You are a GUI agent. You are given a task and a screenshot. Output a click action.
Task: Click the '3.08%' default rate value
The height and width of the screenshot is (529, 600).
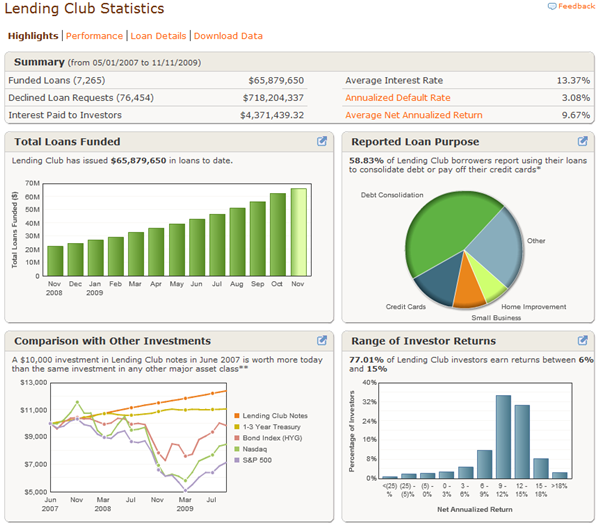tap(576, 98)
